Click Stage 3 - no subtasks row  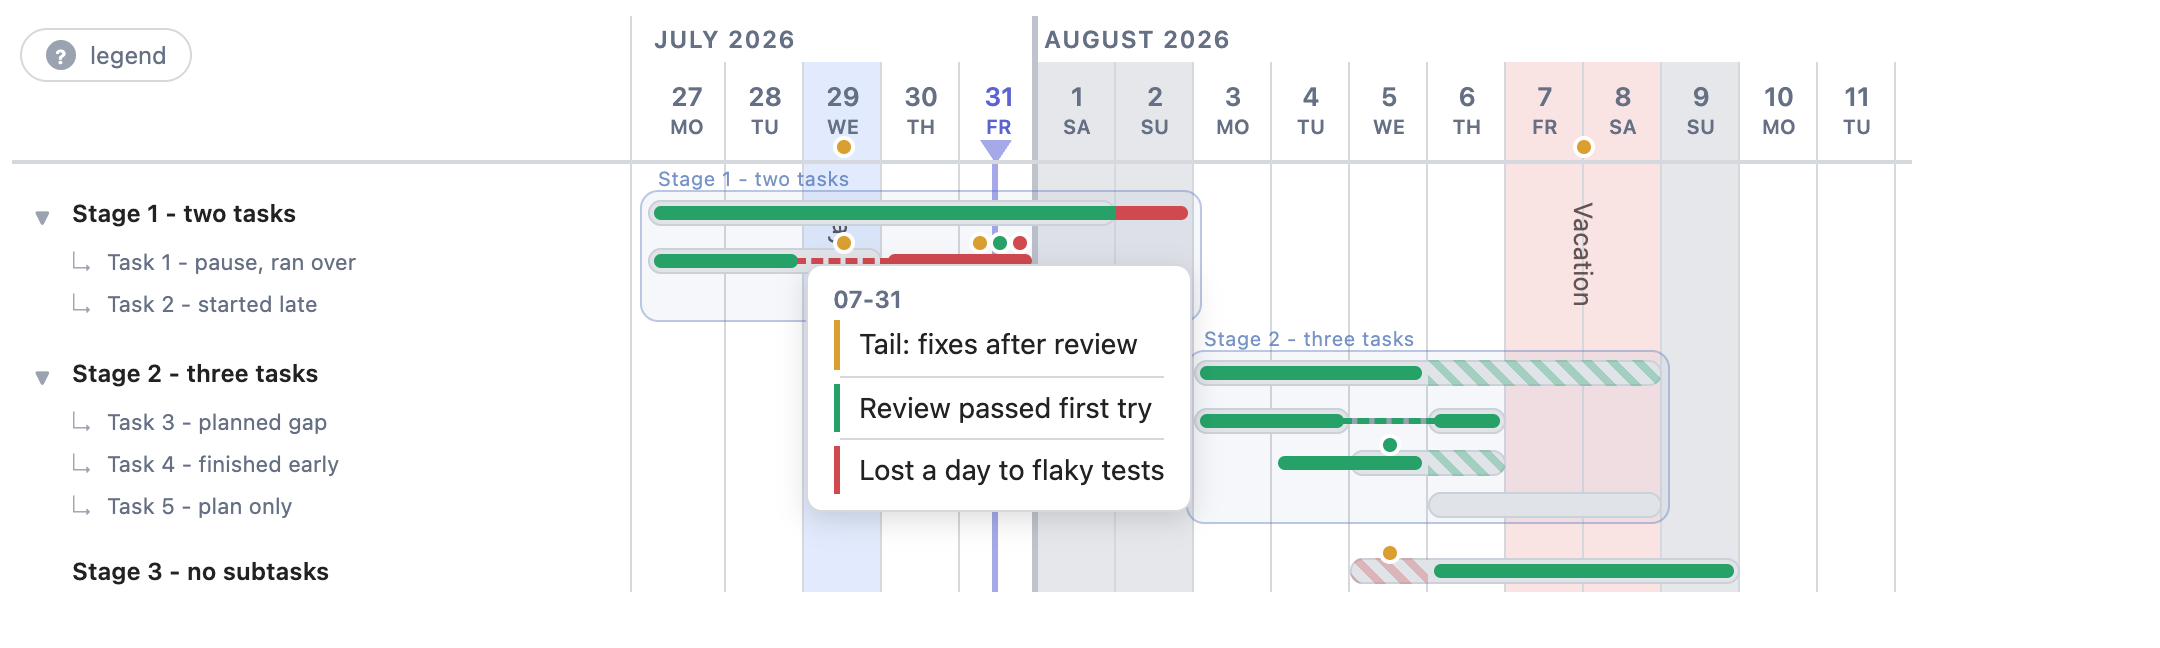click(200, 571)
